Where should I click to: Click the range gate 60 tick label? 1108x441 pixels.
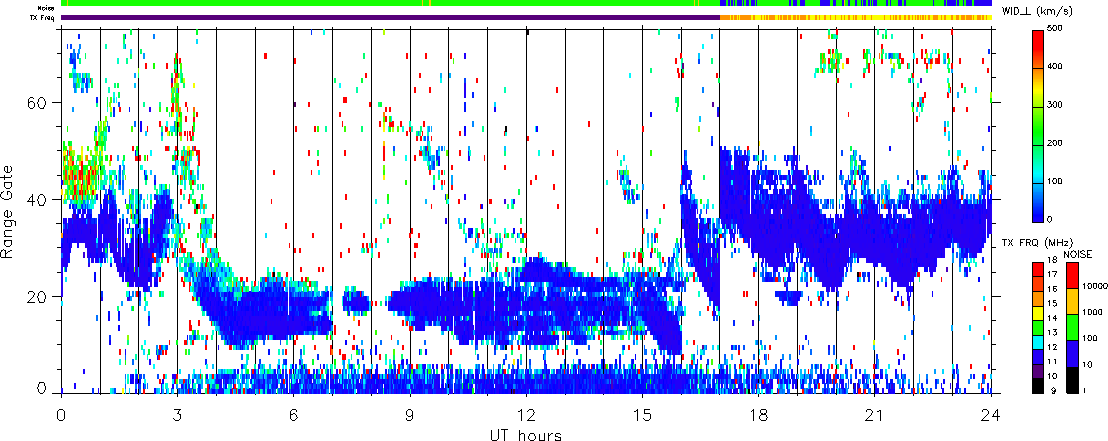pyautogui.click(x=37, y=103)
